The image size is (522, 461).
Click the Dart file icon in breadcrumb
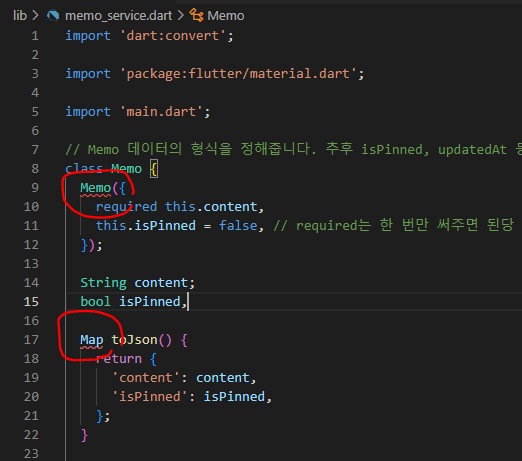point(53,16)
